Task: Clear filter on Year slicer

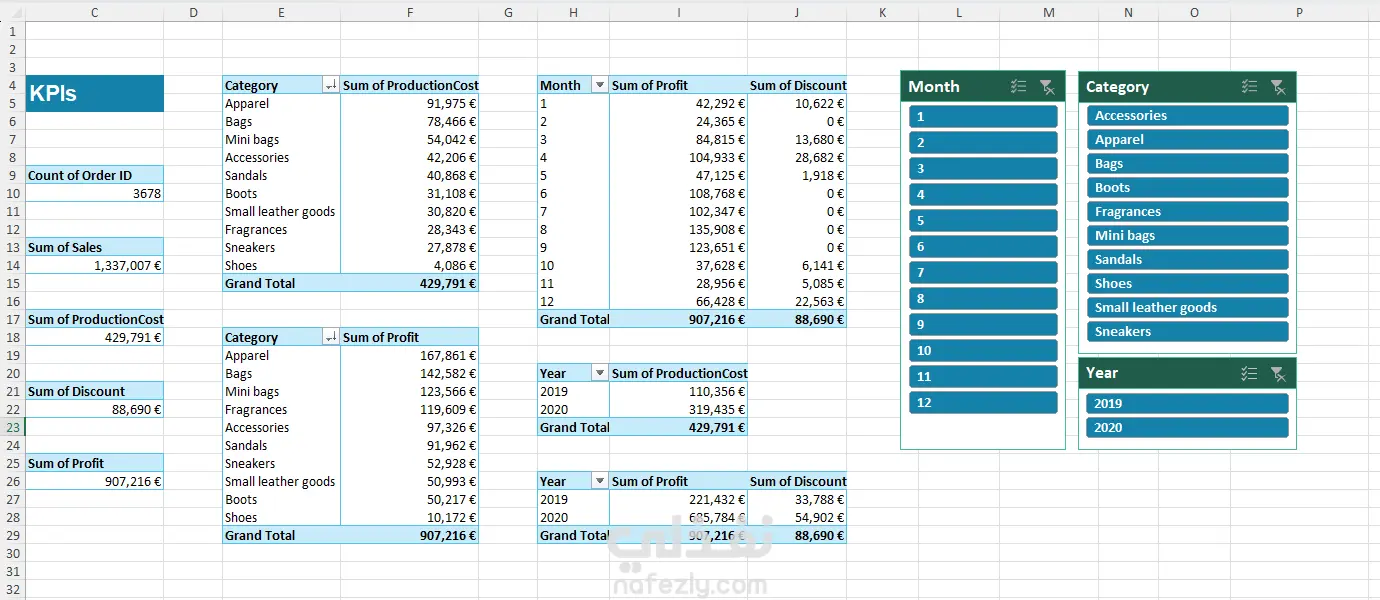Action: [x=1278, y=373]
